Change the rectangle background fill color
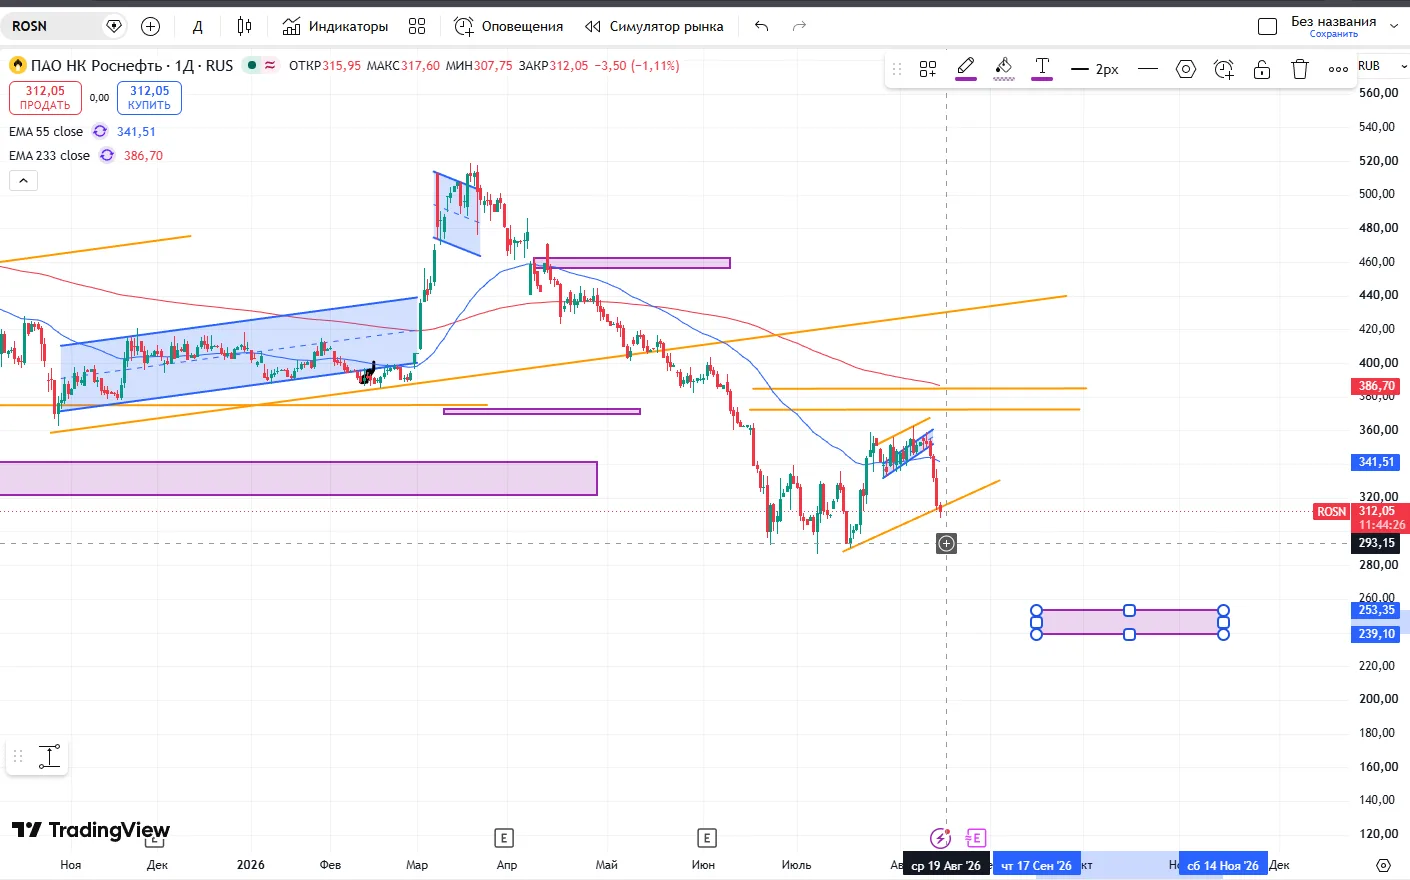The image size is (1410, 880). [x=1004, y=69]
